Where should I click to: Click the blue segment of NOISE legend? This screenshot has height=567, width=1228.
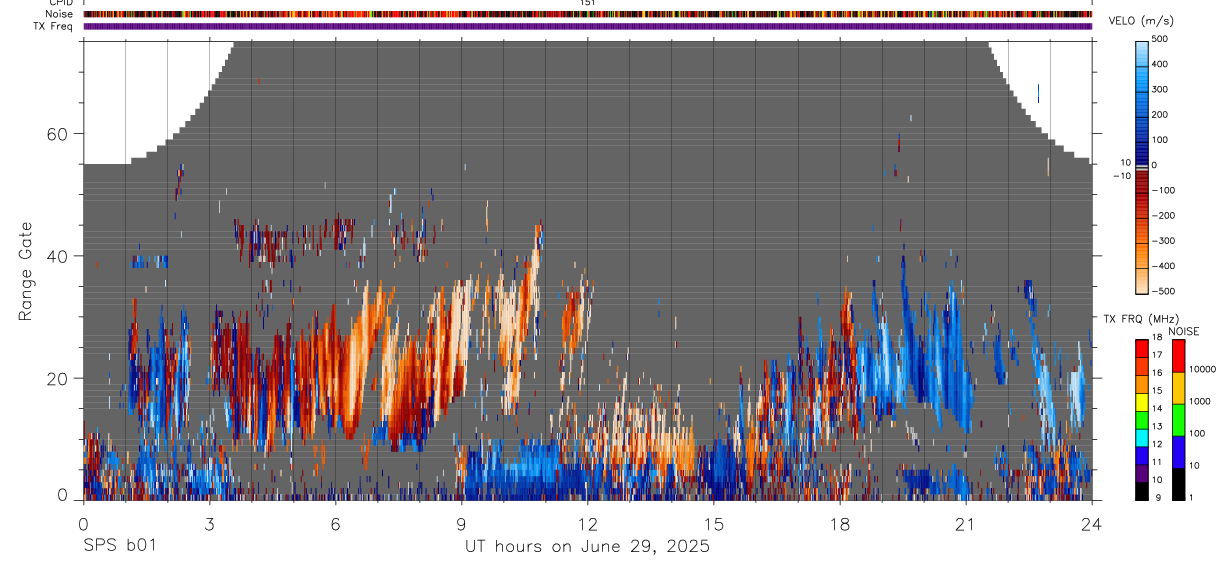point(1179,451)
